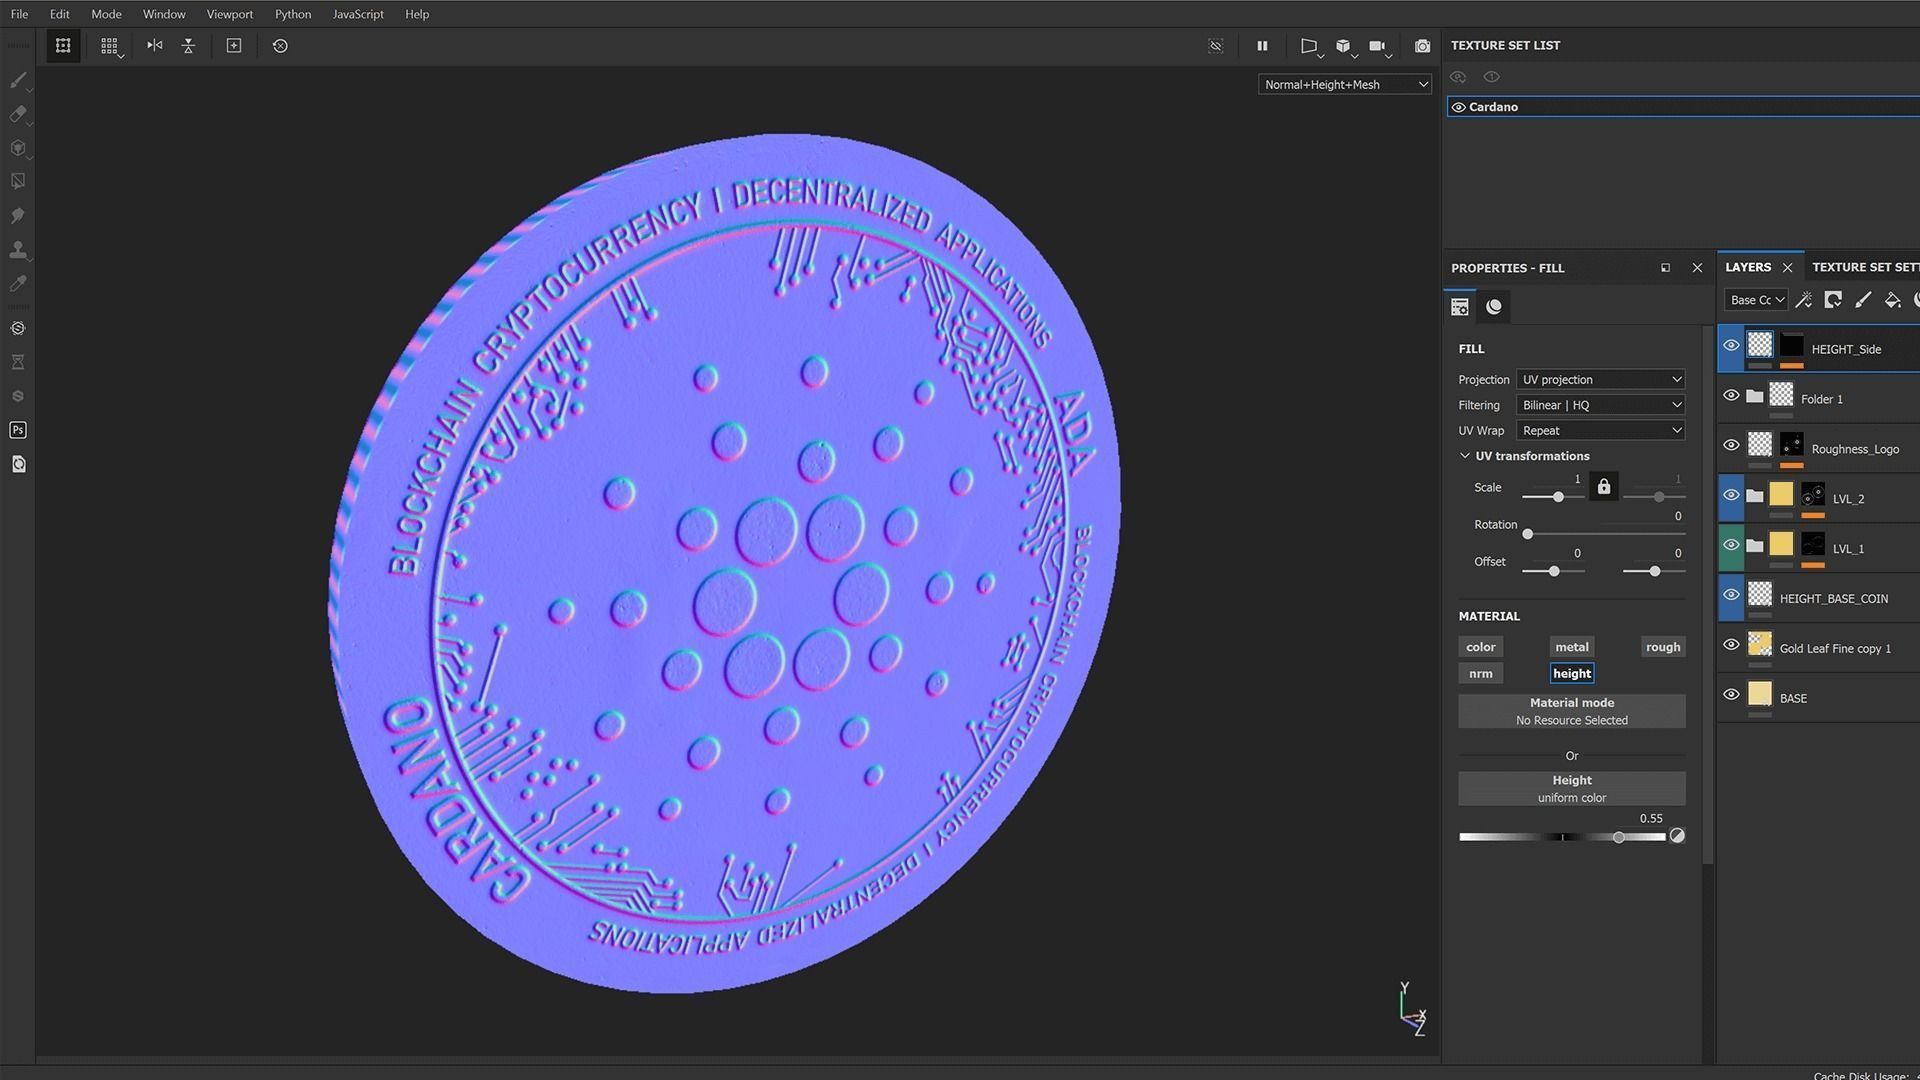Click the add mask icon in Layers
Image resolution: width=1920 pixels, height=1080 pixels.
coord(1833,300)
